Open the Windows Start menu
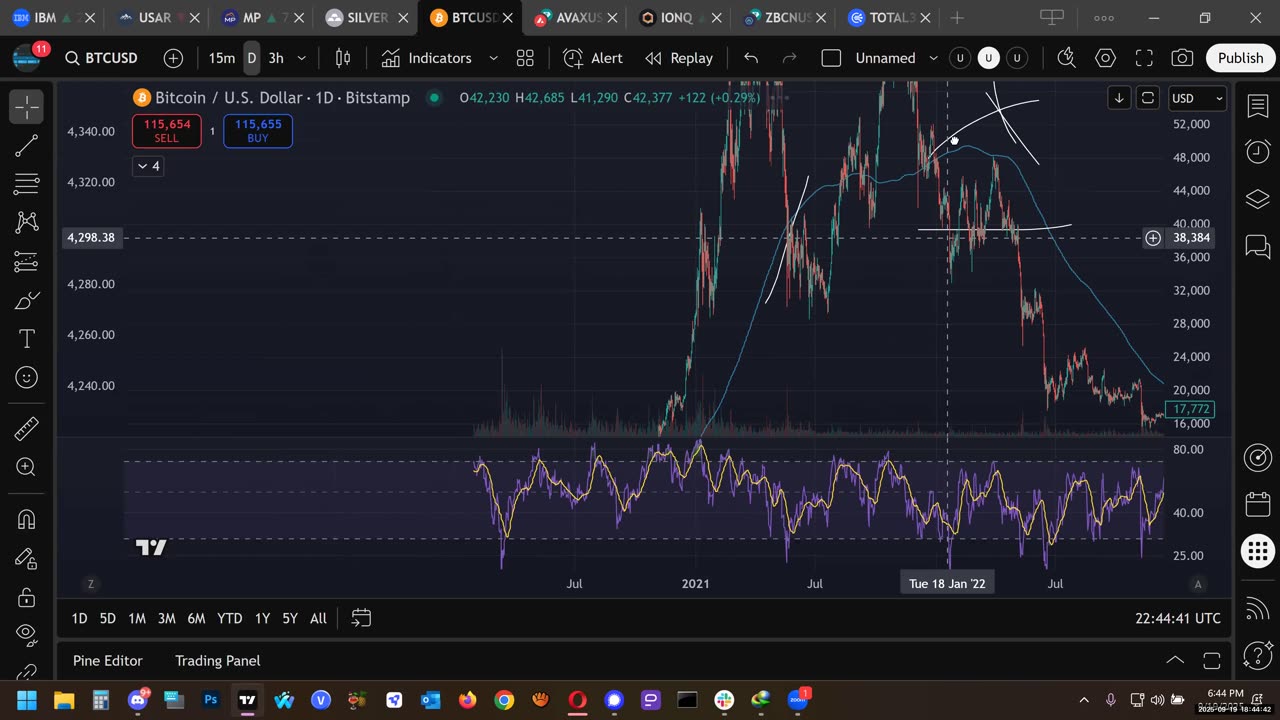This screenshot has width=1280, height=720. point(26,700)
